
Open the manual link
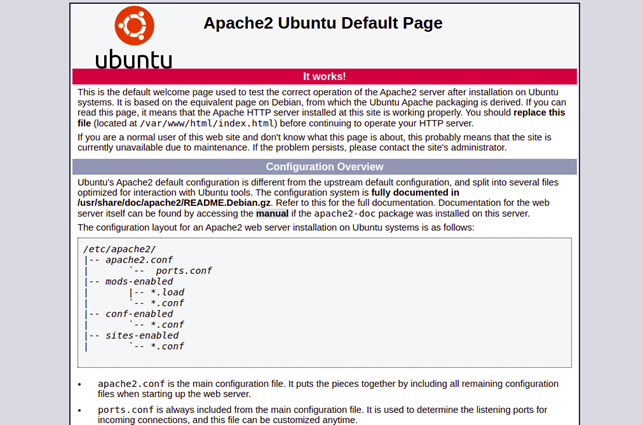tap(272, 213)
